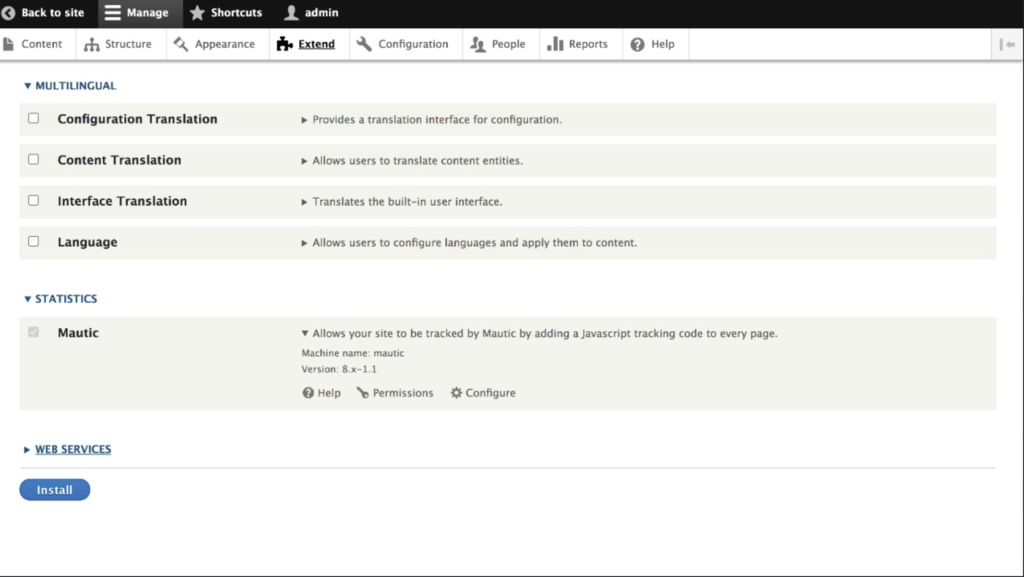Image resolution: width=1024 pixels, height=577 pixels.
Task: Toggle toolbar orientation icon at right edge
Action: (1007, 44)
